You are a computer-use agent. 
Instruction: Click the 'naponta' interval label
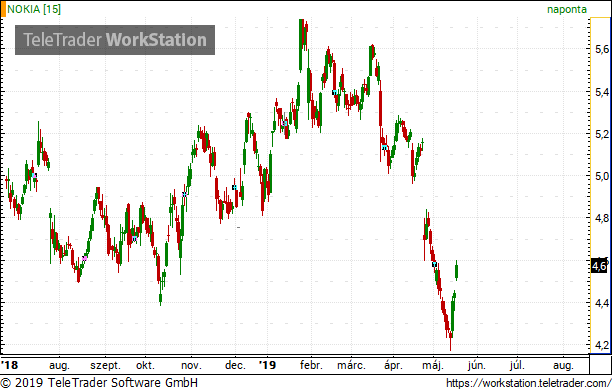(x=567, y=9)
